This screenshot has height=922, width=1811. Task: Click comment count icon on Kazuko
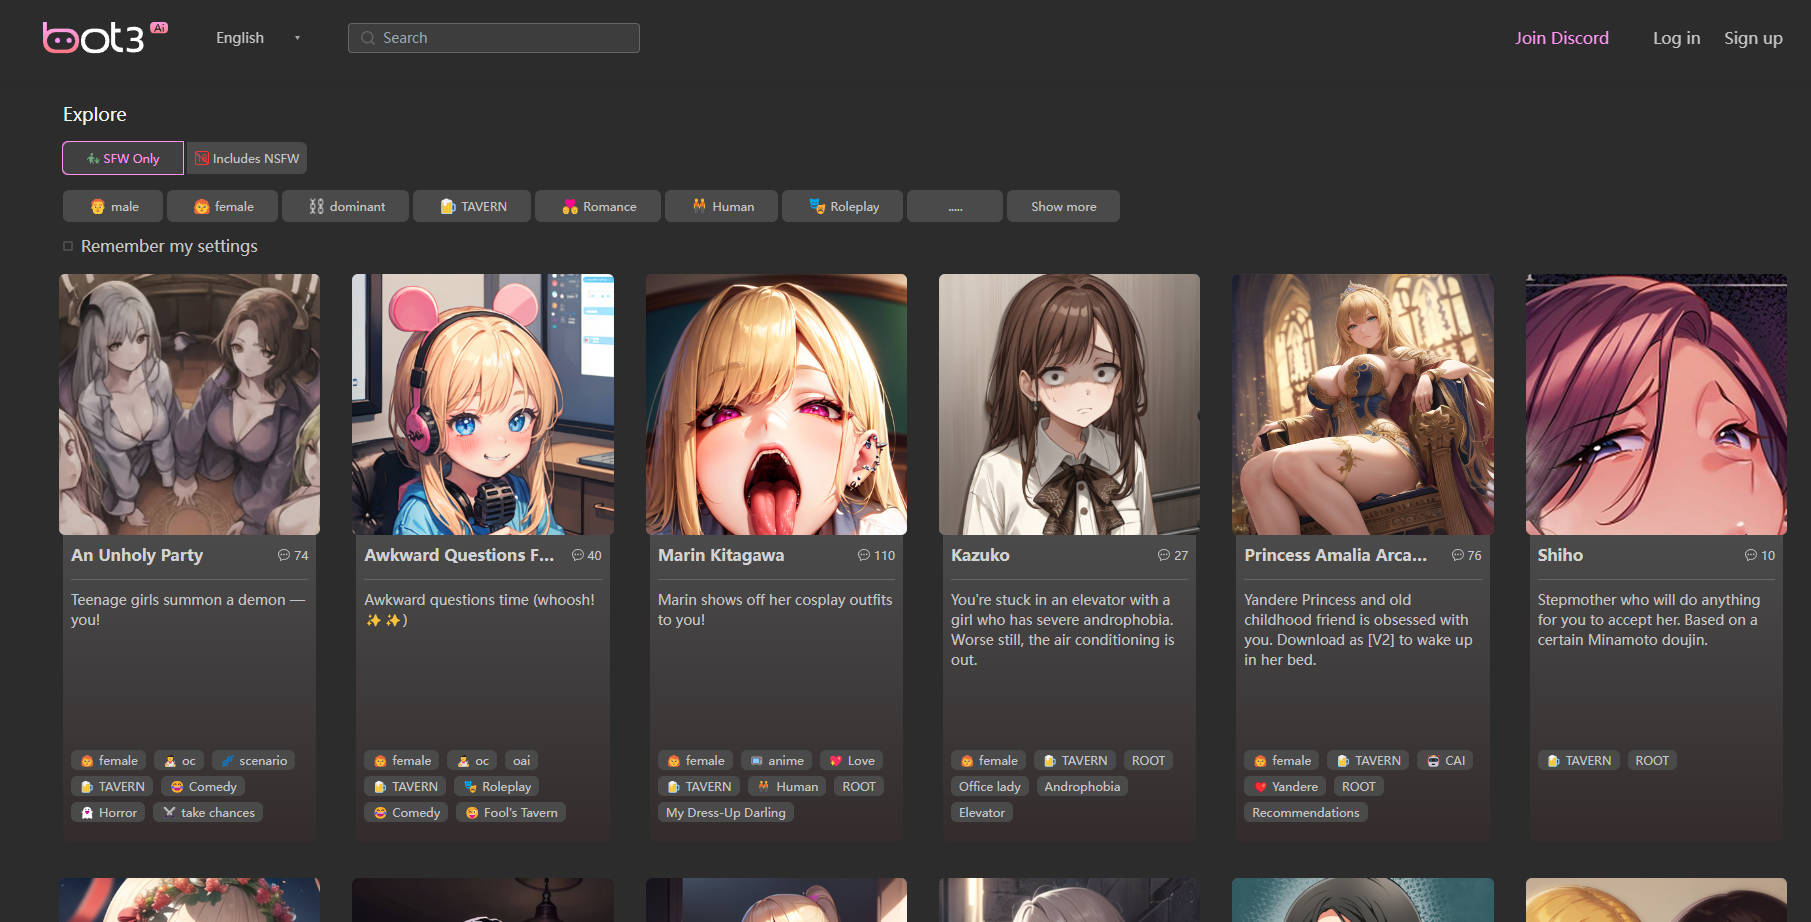(1164, 555)
